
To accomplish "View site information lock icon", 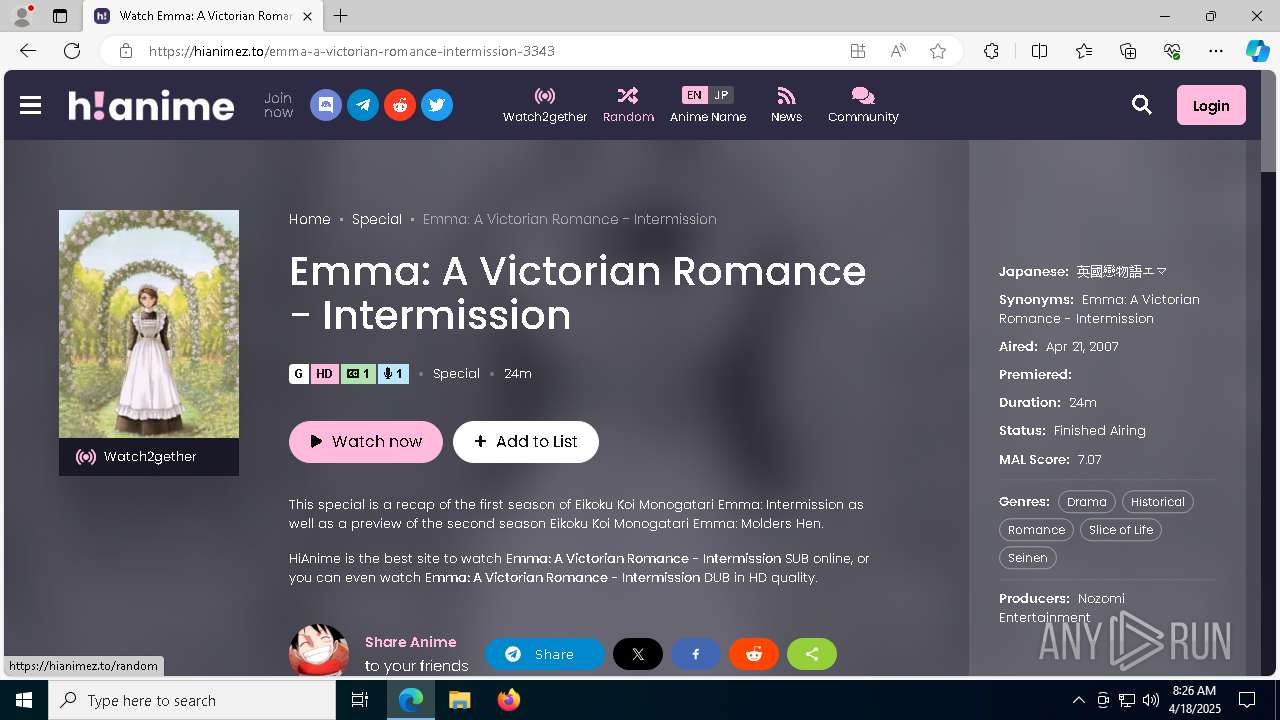I will [125, 51].
